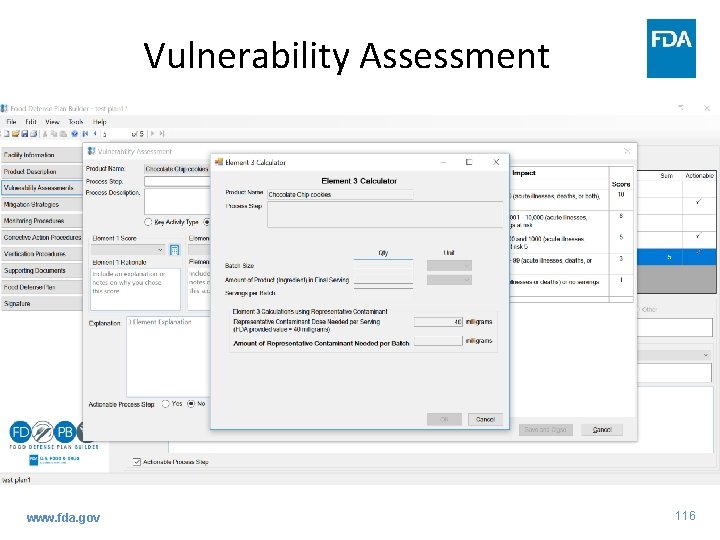Switch to the Verification Procedures tab
Screen dimensions: 720x540
click(42, 254)
